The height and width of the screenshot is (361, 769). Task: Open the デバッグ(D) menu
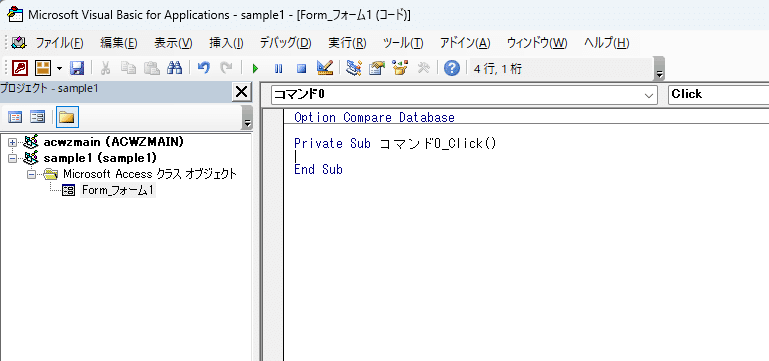pos(285,43)
